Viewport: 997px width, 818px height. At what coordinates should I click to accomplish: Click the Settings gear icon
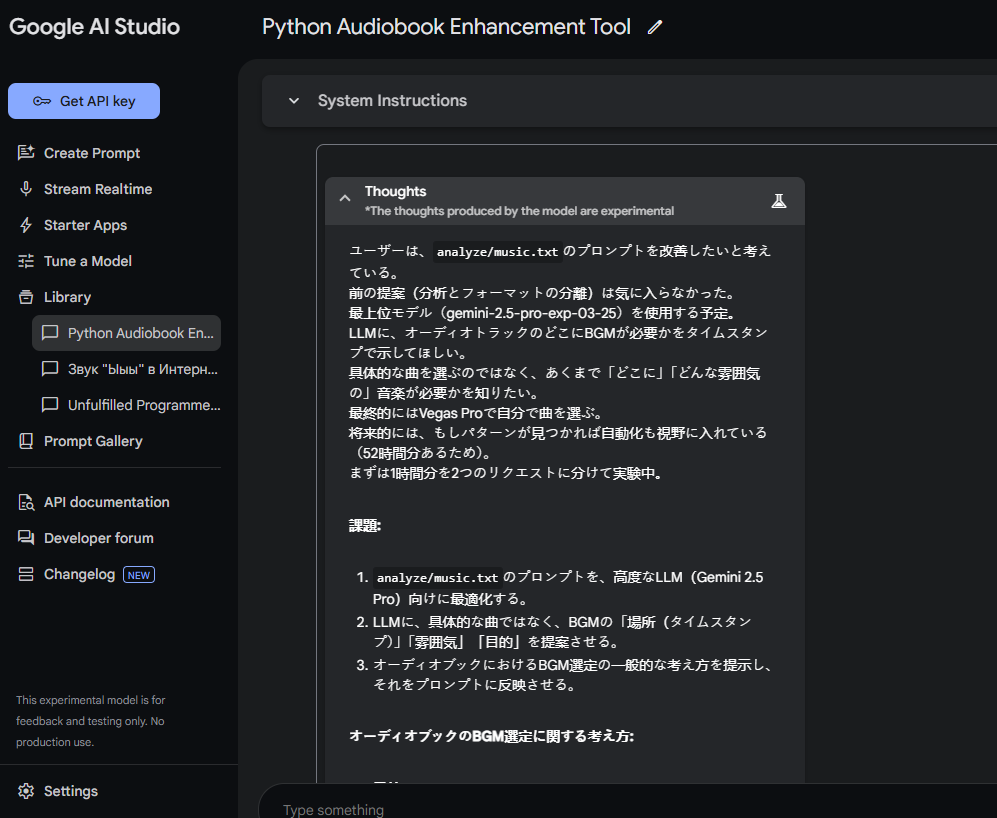pos(26,791)
